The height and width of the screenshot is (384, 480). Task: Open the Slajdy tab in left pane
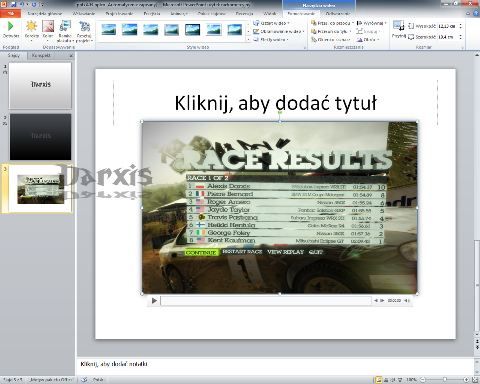coord(14,55)
